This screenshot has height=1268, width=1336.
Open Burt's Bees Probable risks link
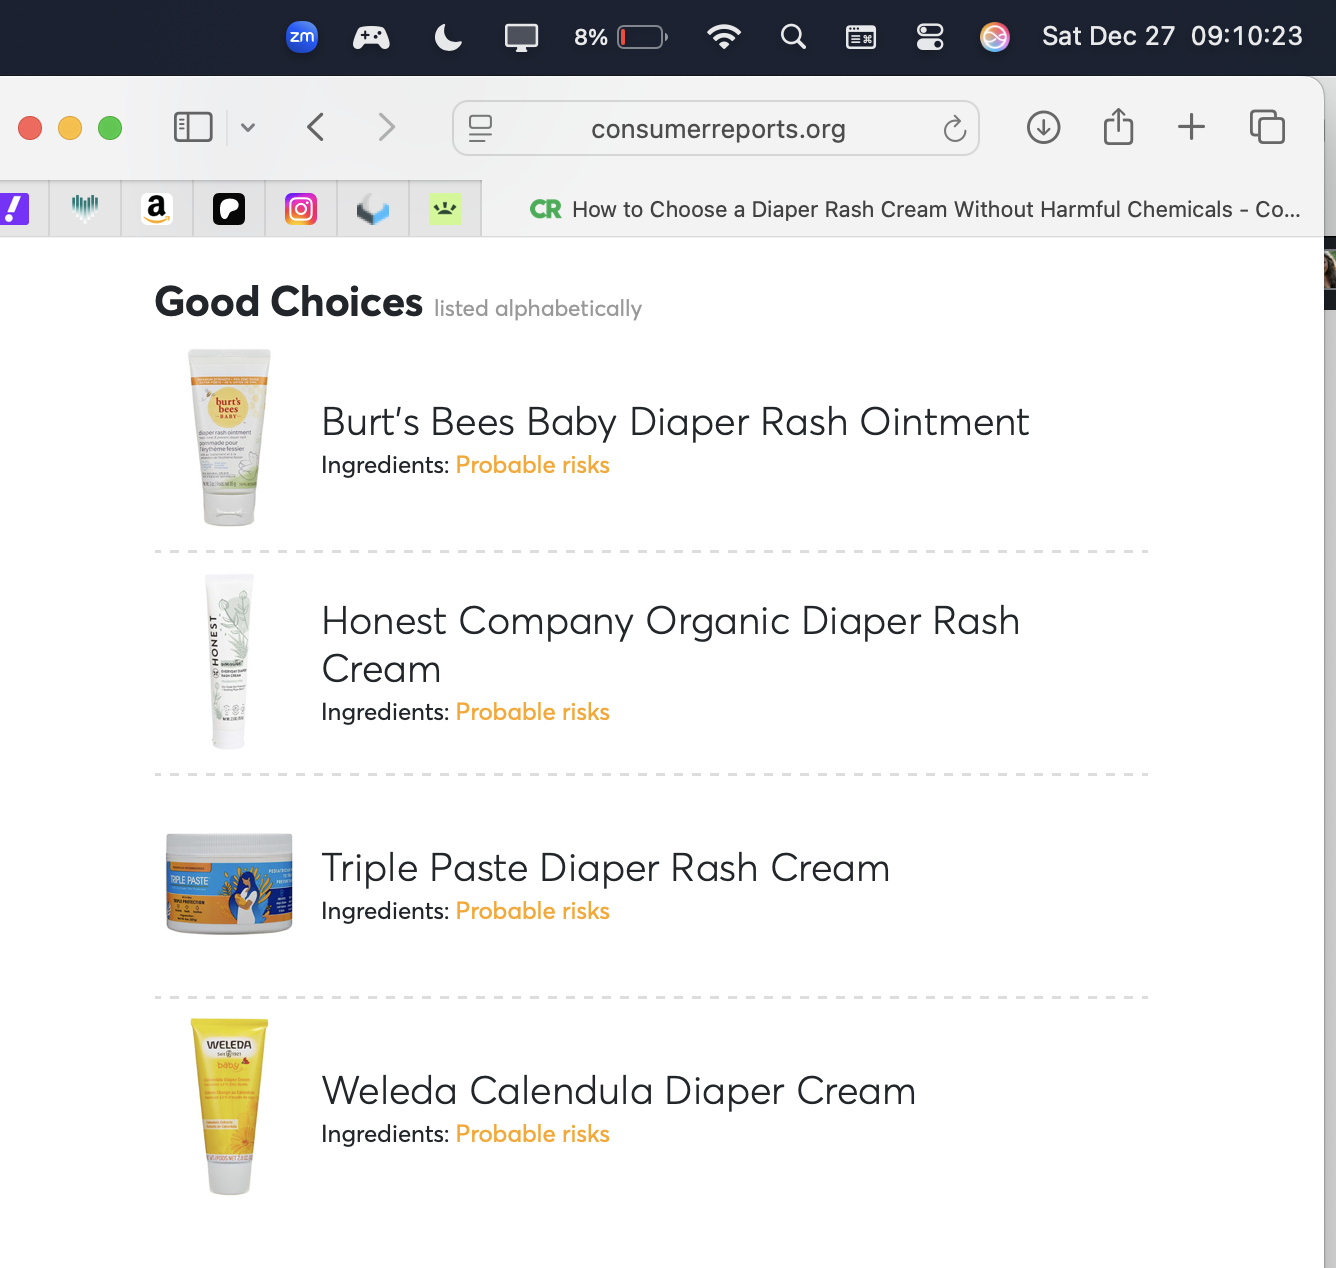532,465
